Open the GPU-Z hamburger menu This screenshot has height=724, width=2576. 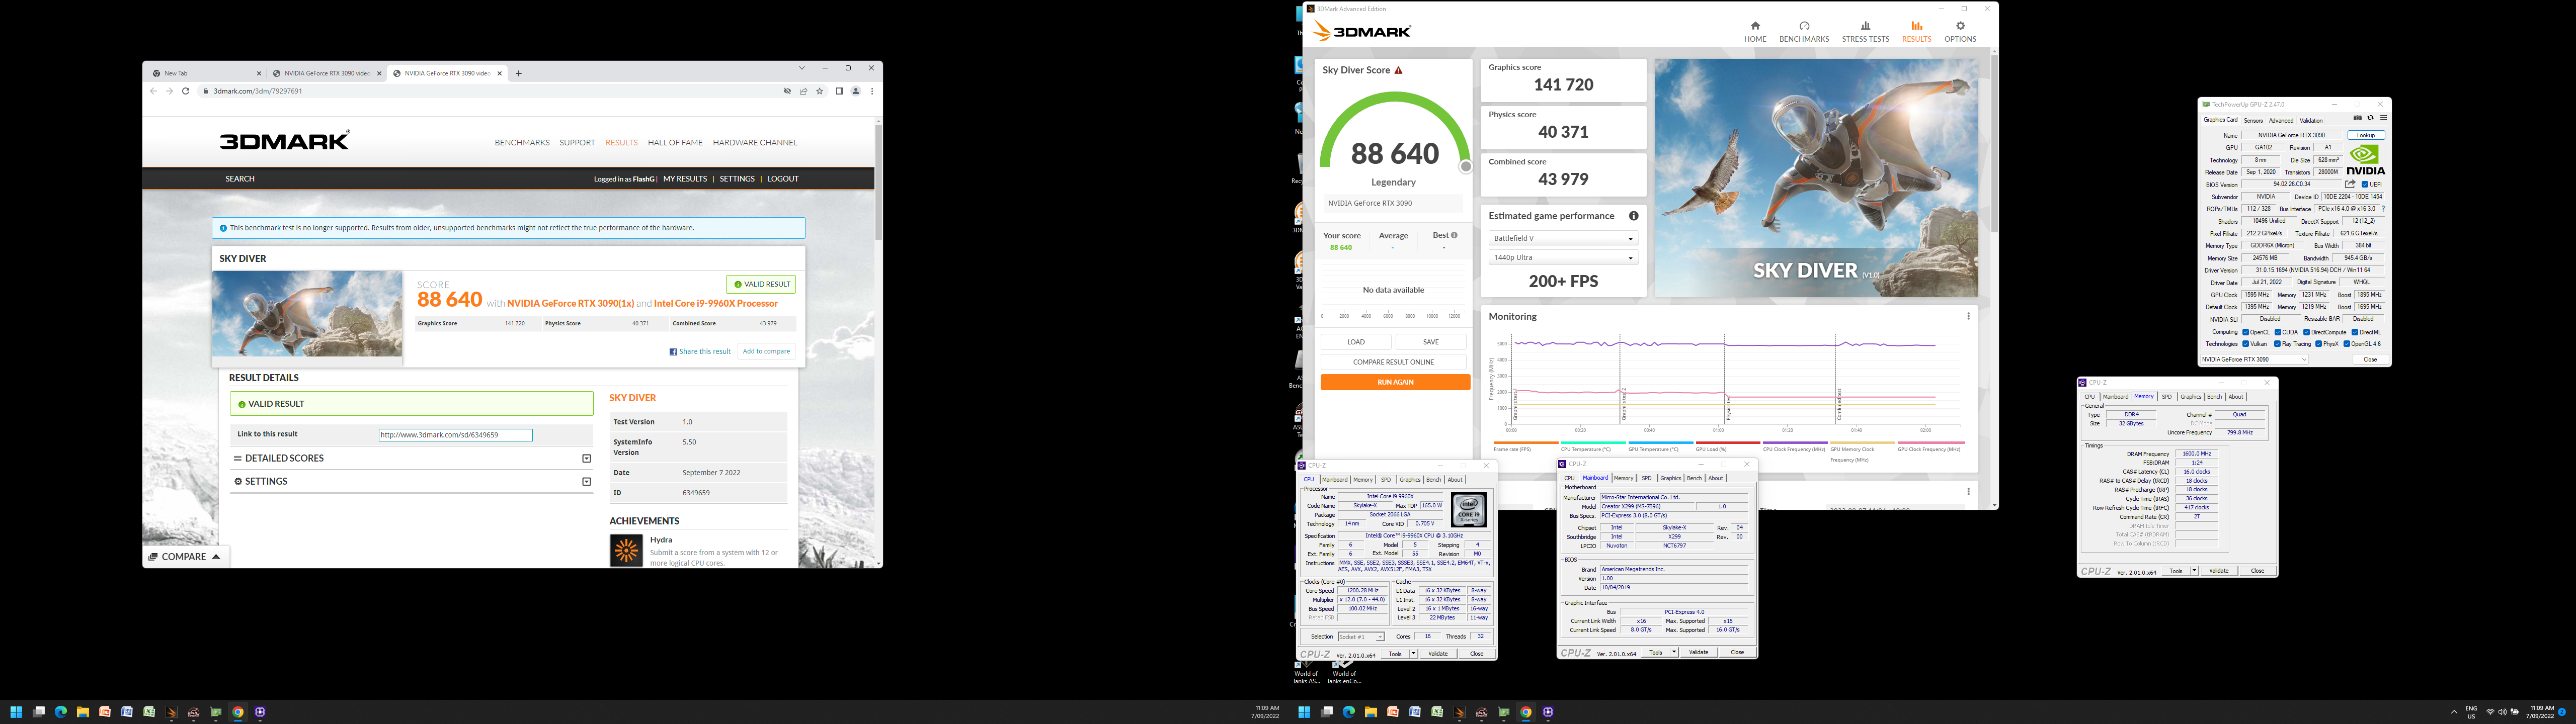[2384, 118]
